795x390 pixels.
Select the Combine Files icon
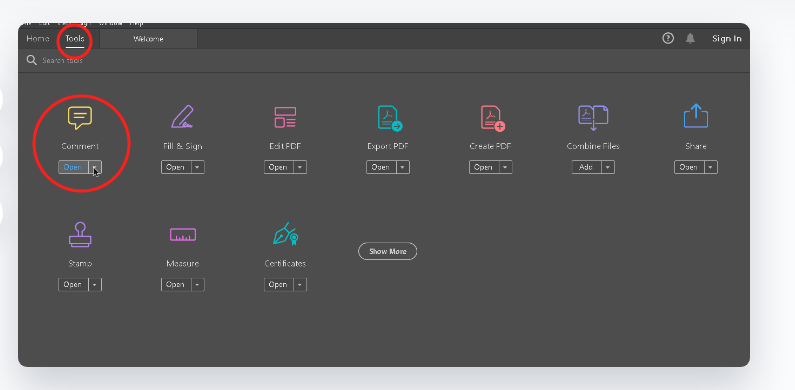click(x=593, y=118)
